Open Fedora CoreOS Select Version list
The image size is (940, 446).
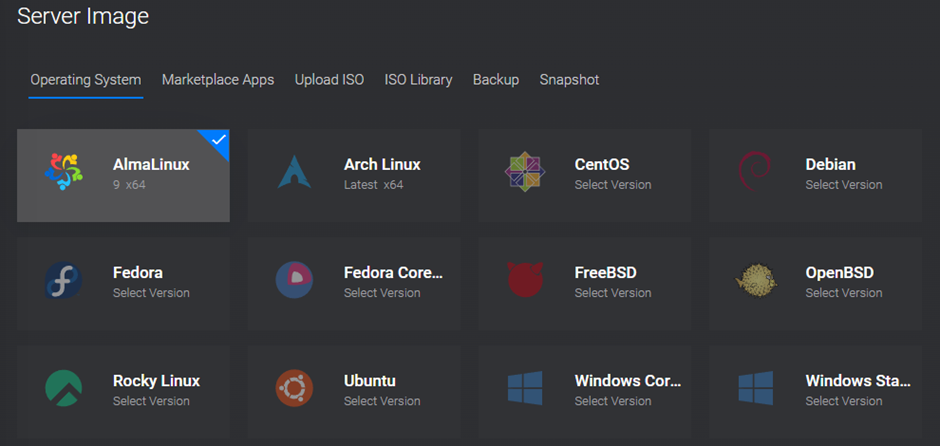pos(382,293)
